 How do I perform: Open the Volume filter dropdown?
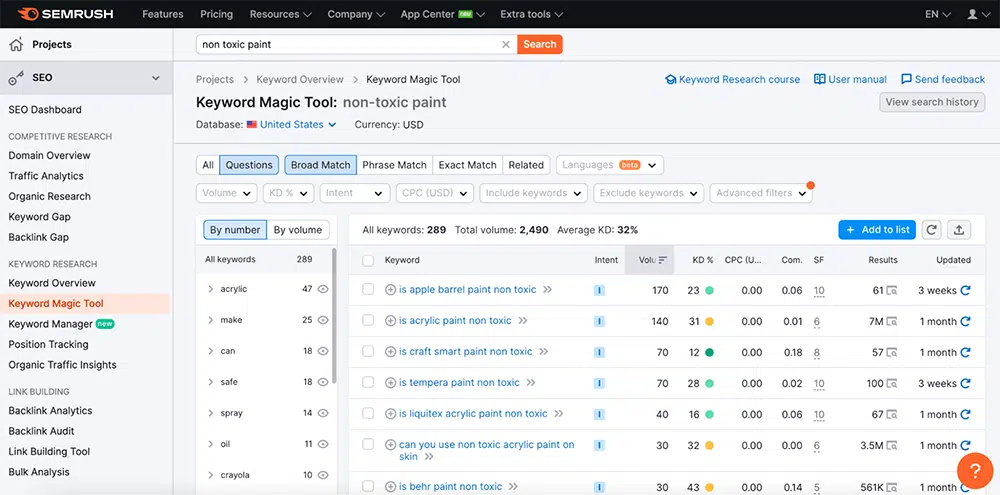[x=227, y=193]
